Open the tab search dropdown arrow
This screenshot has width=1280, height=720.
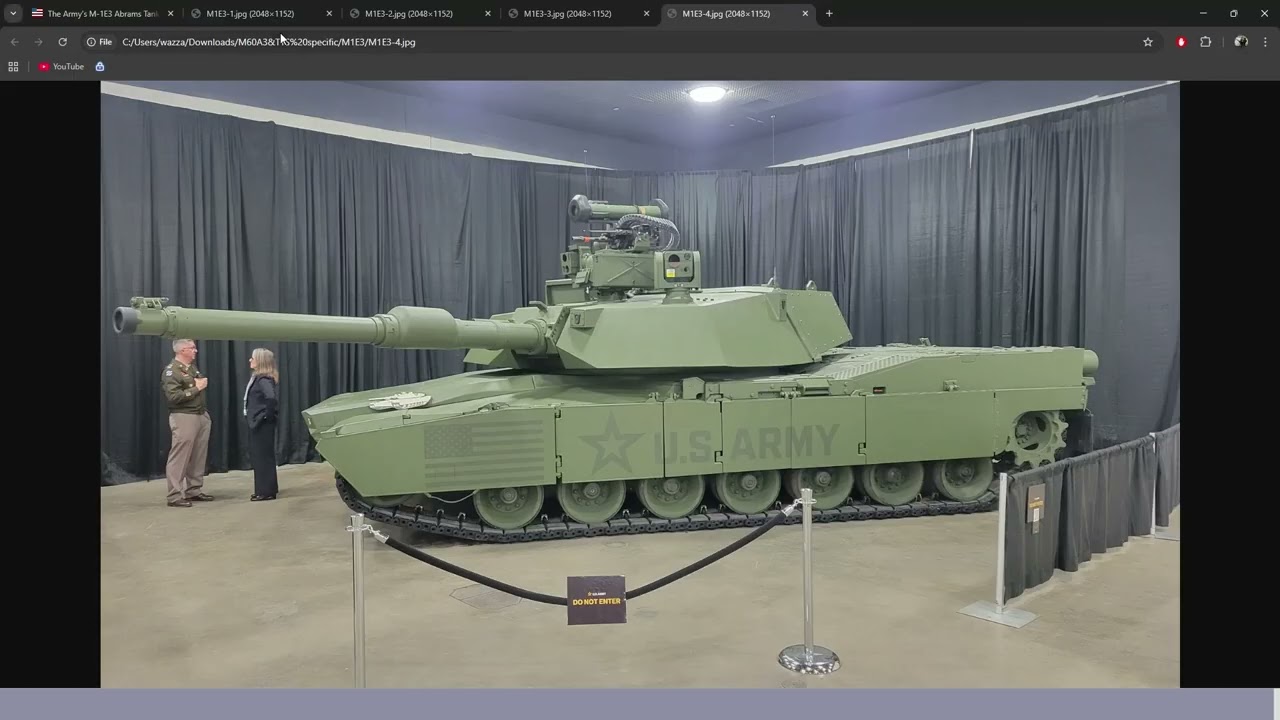[13, 13]
